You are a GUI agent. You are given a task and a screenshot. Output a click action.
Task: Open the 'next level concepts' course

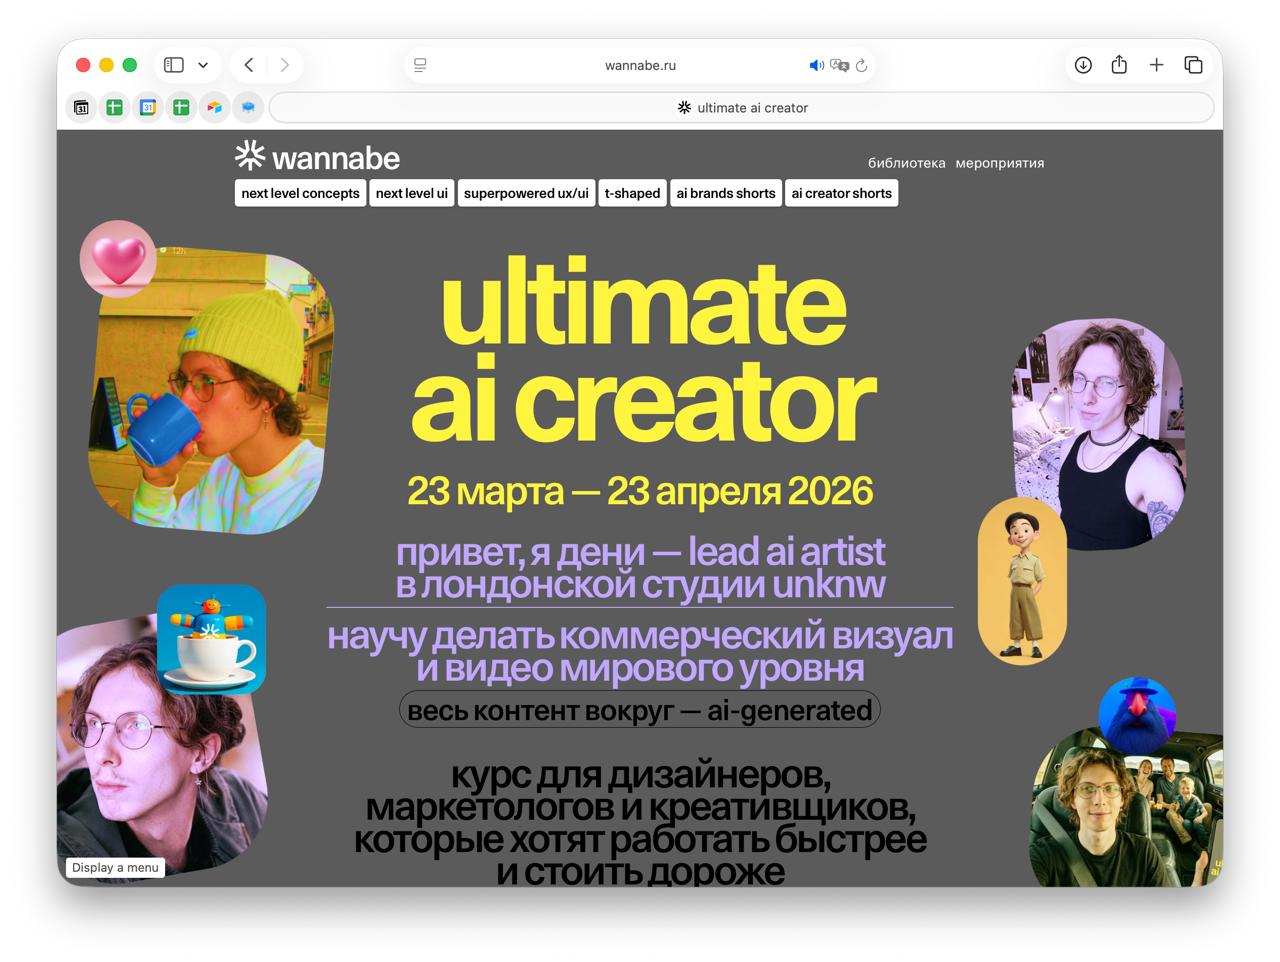click(300, 193)
